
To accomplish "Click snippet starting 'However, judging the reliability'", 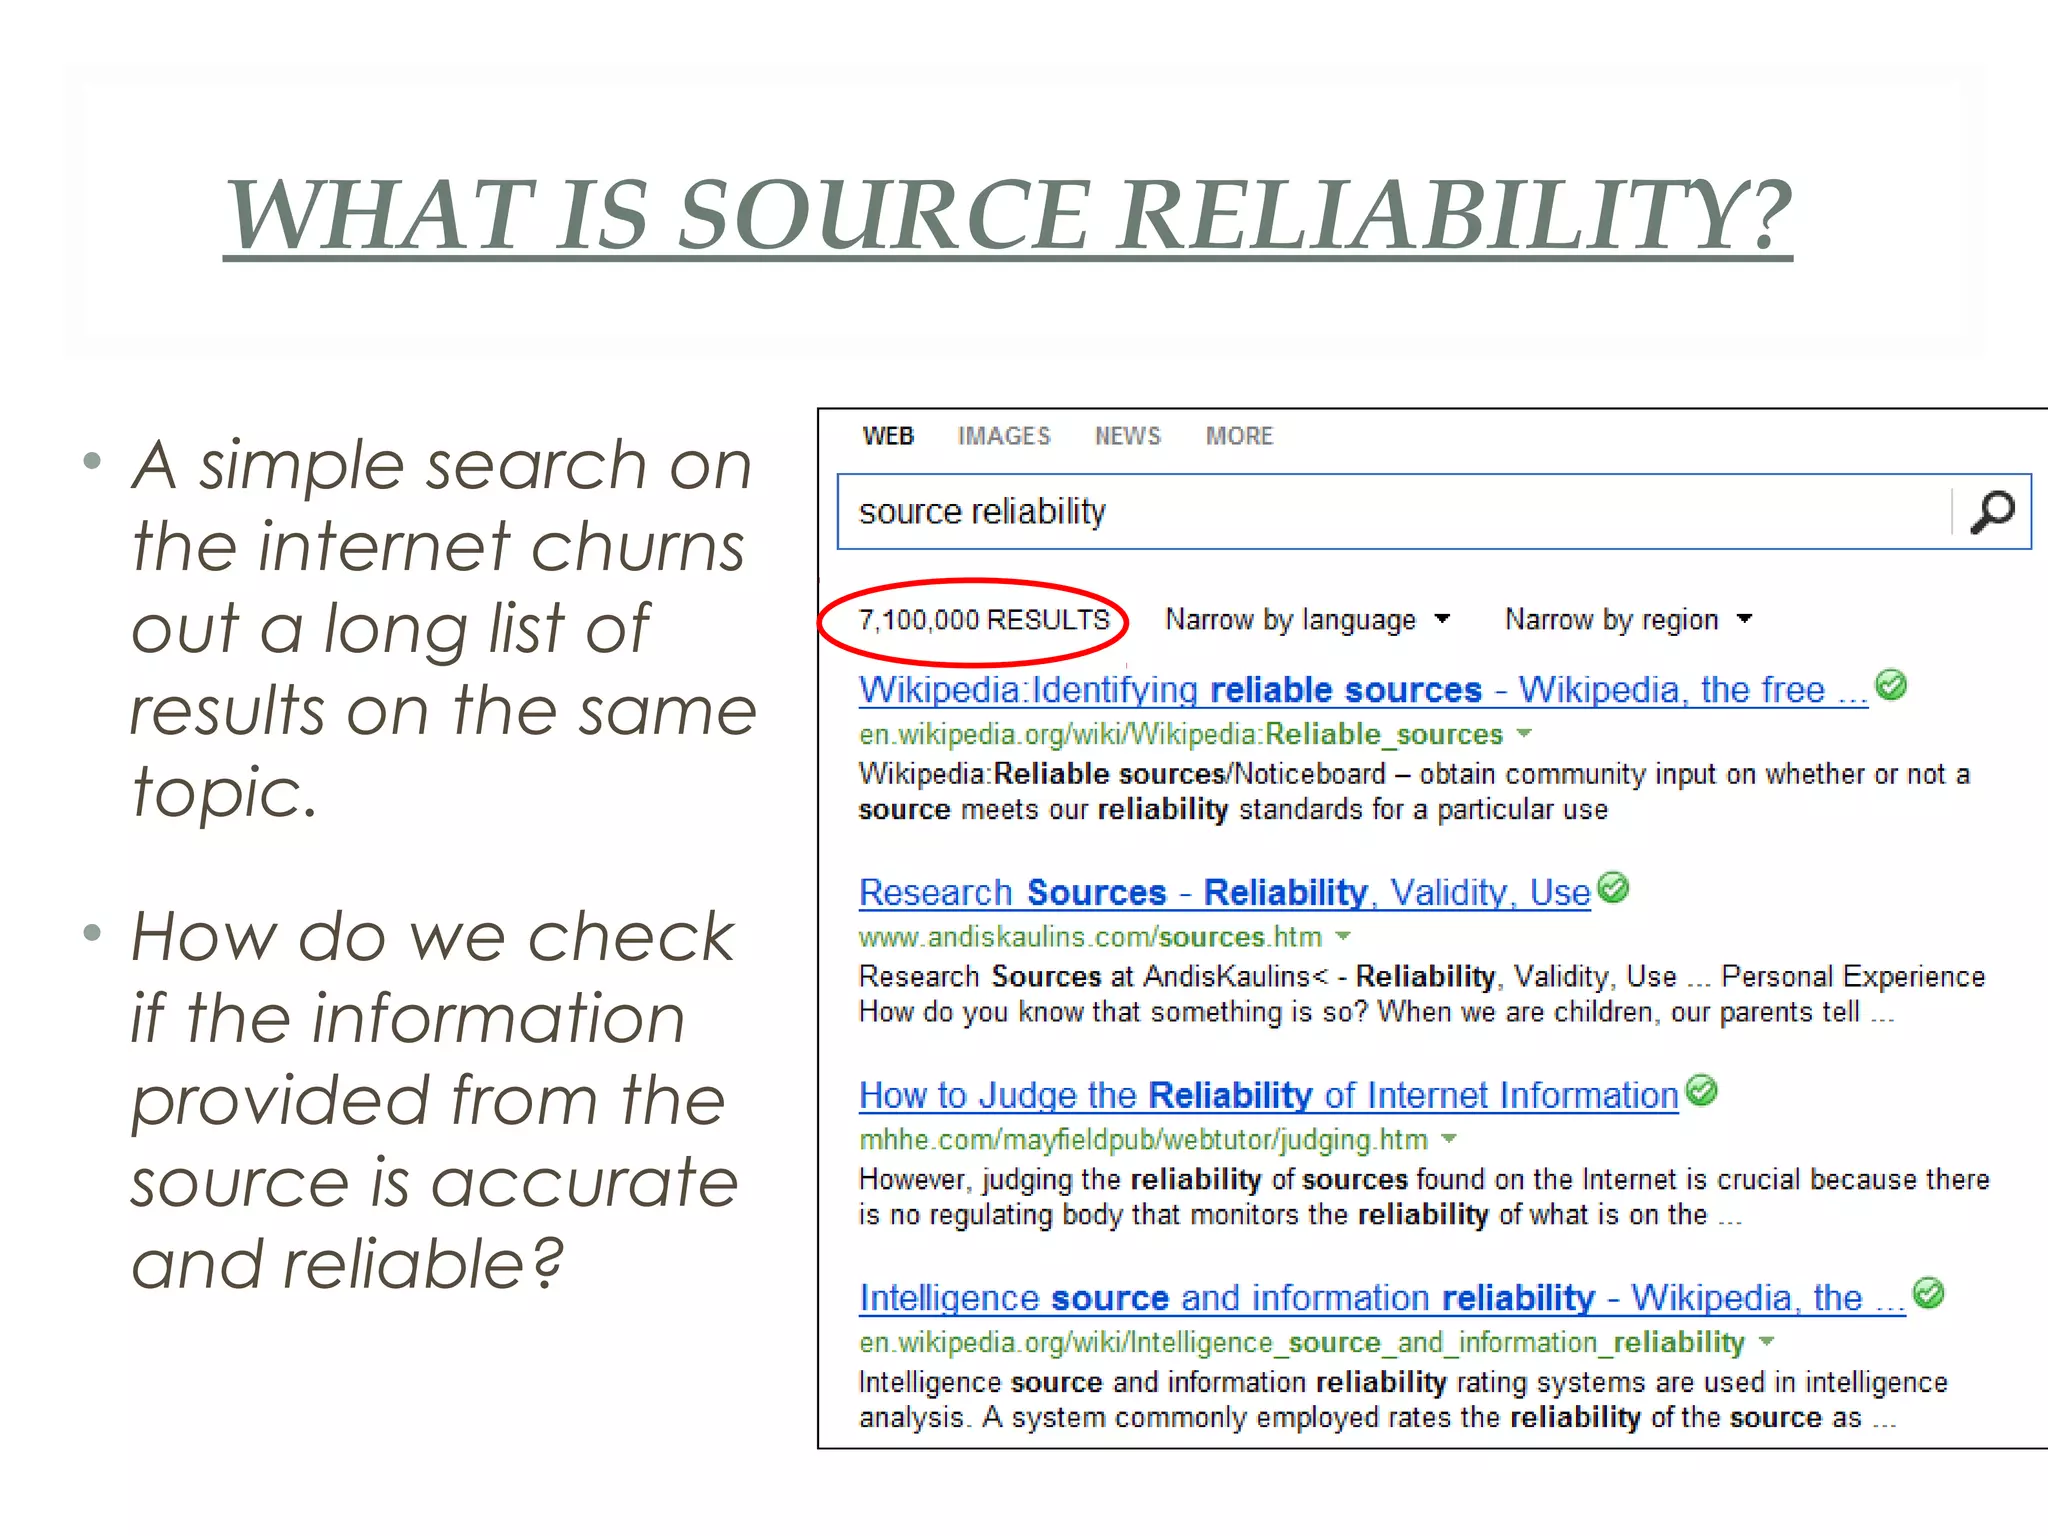I will pyautogui.click(x=1424, y=1197).
